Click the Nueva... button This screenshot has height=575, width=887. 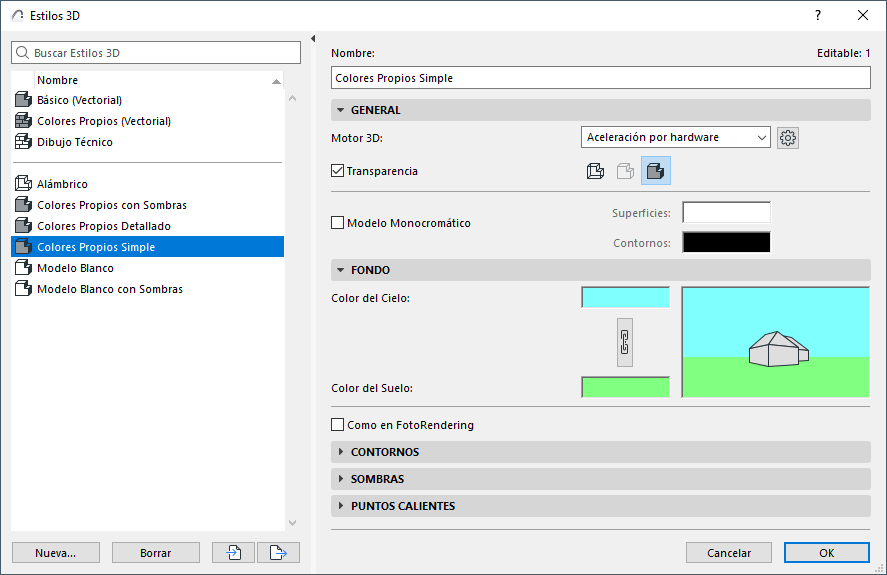[x=55, y=552]
